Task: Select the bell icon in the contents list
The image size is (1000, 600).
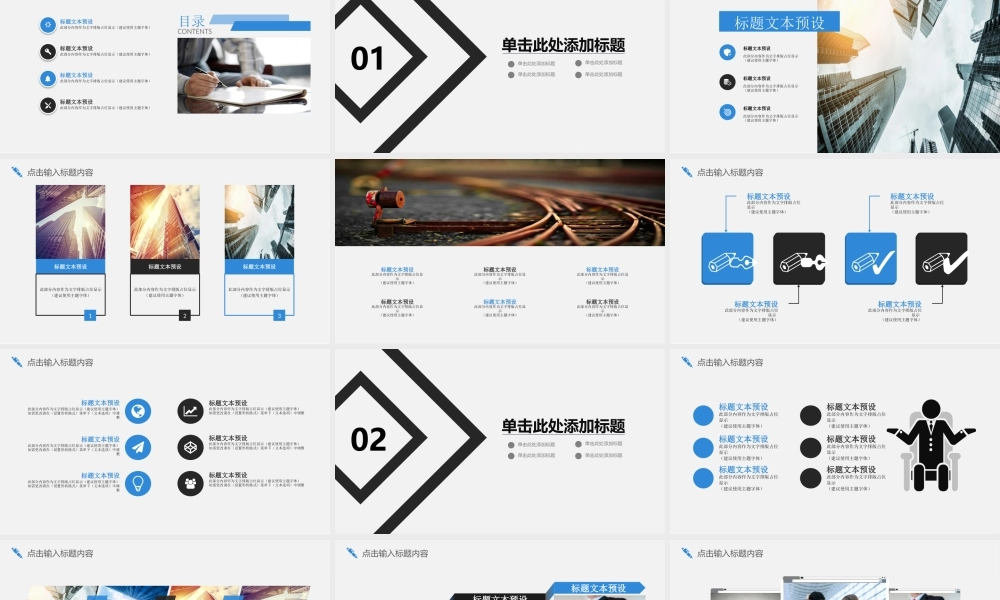Action: tap(48, 81)
